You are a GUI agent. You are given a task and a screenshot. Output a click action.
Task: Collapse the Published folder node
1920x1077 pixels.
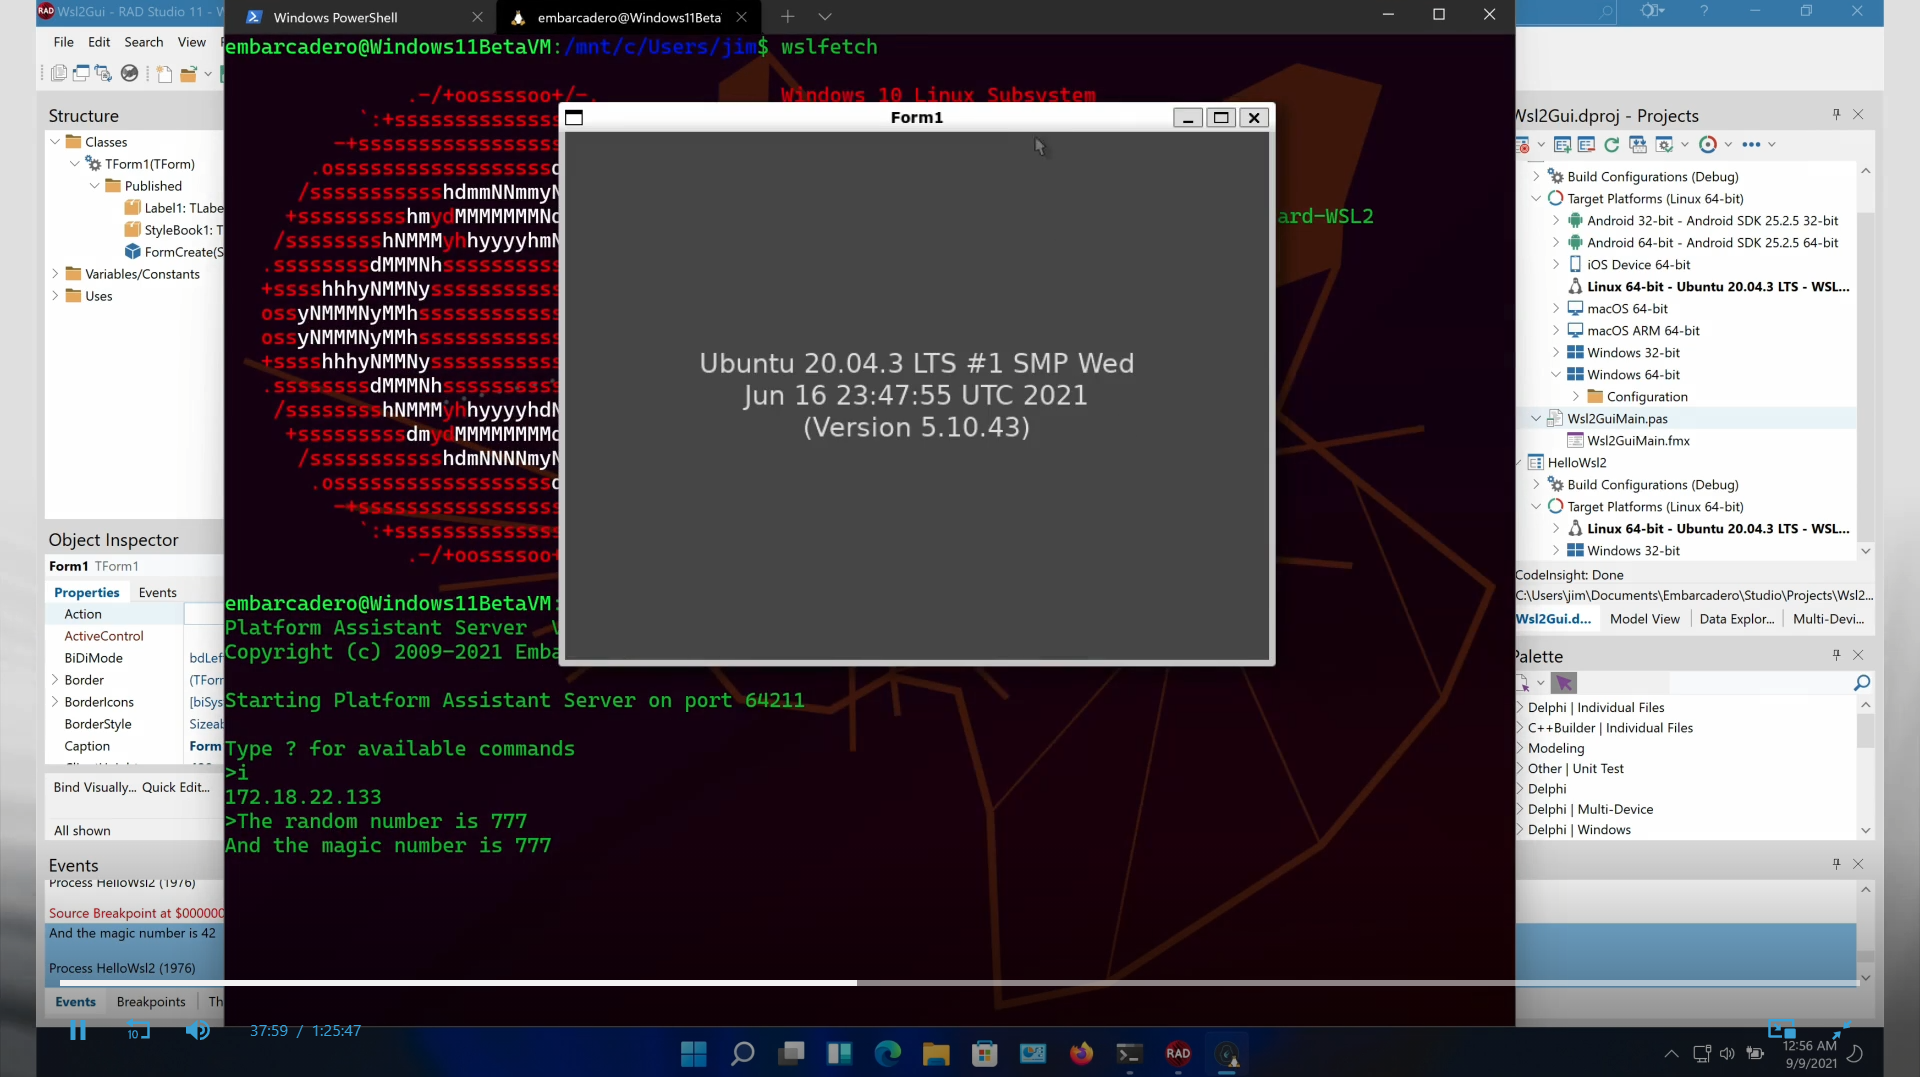(95, 186)
